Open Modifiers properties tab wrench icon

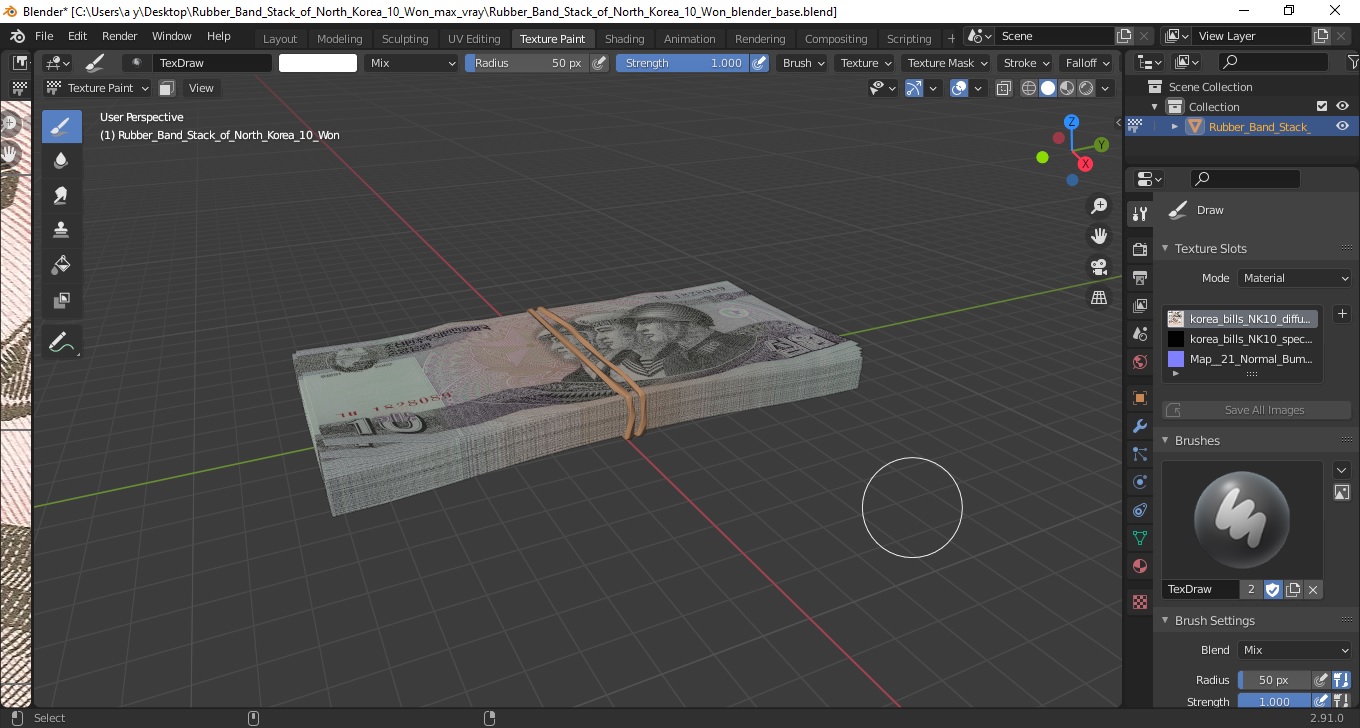click(x=1139, y=426)
